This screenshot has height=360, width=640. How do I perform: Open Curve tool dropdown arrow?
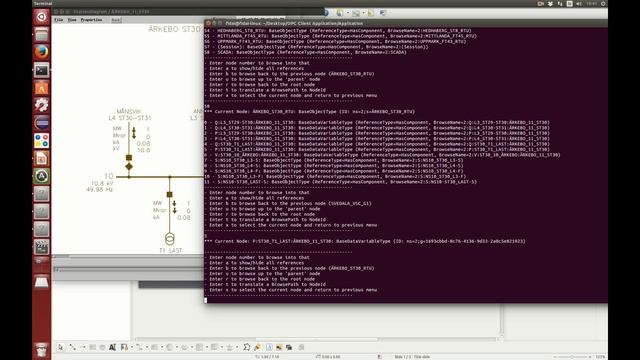point(131,347)
